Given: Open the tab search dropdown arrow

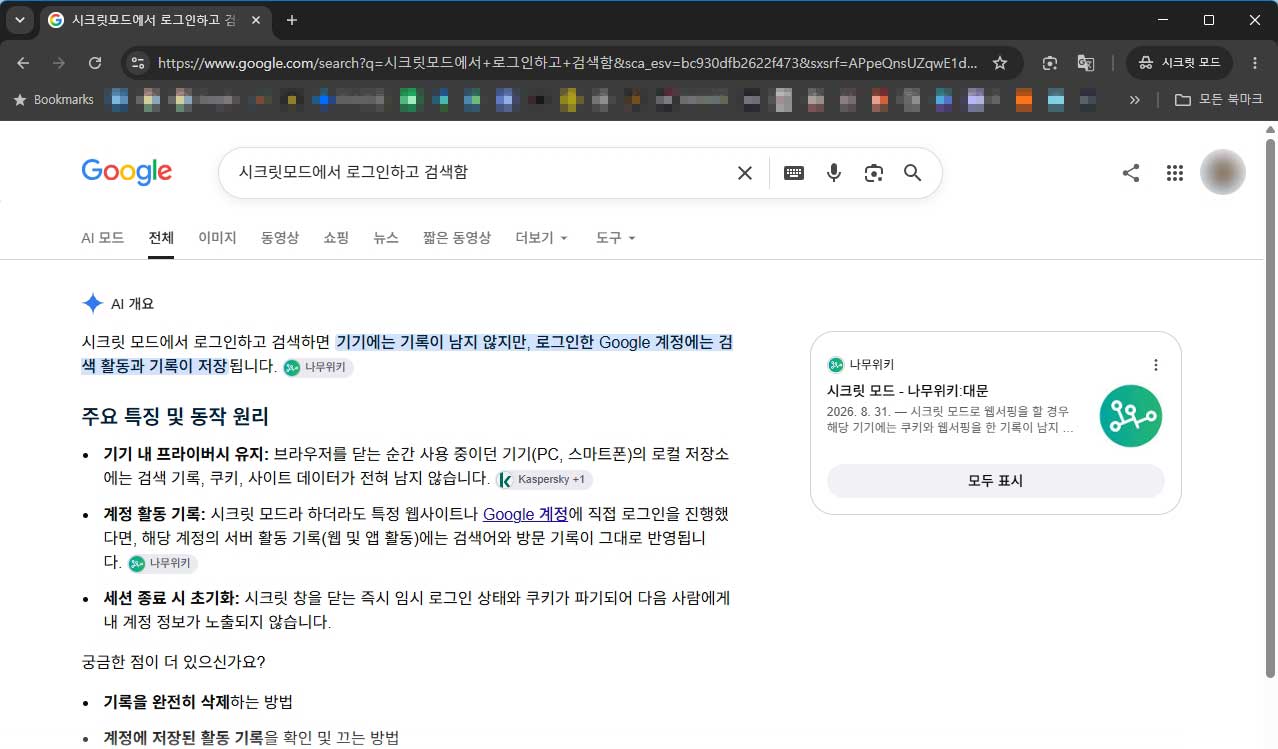Looking at the screenshot, I should [x=20, y=20].
